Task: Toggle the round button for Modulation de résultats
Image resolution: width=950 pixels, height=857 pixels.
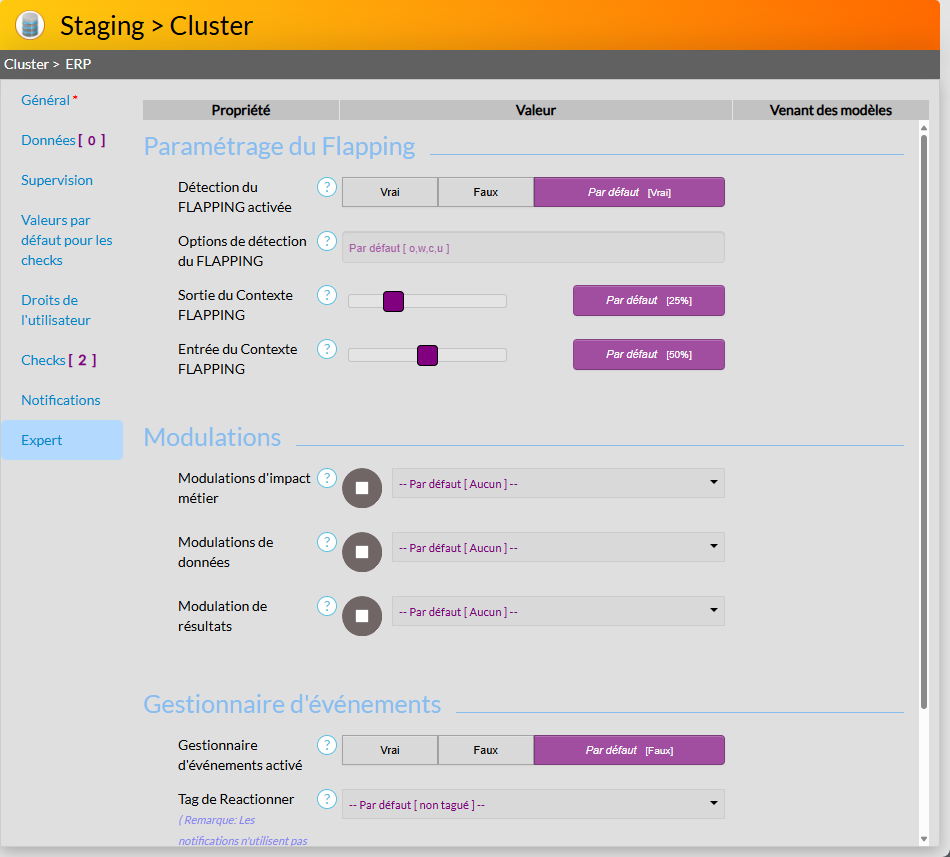Action: 362,616
